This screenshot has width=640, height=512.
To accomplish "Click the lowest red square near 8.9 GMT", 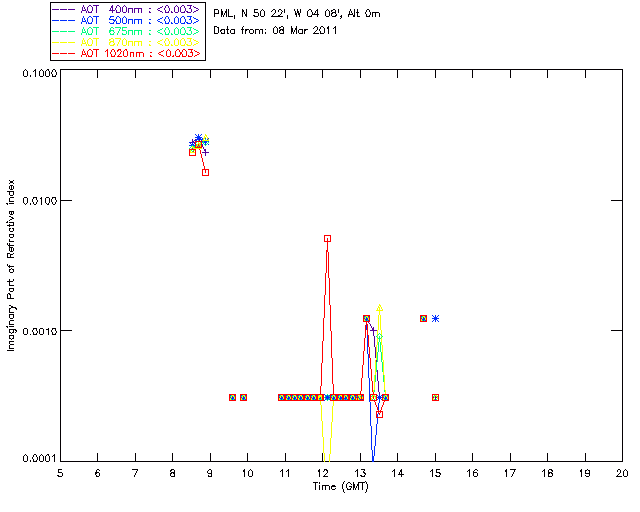I will [x=206, y=173].
